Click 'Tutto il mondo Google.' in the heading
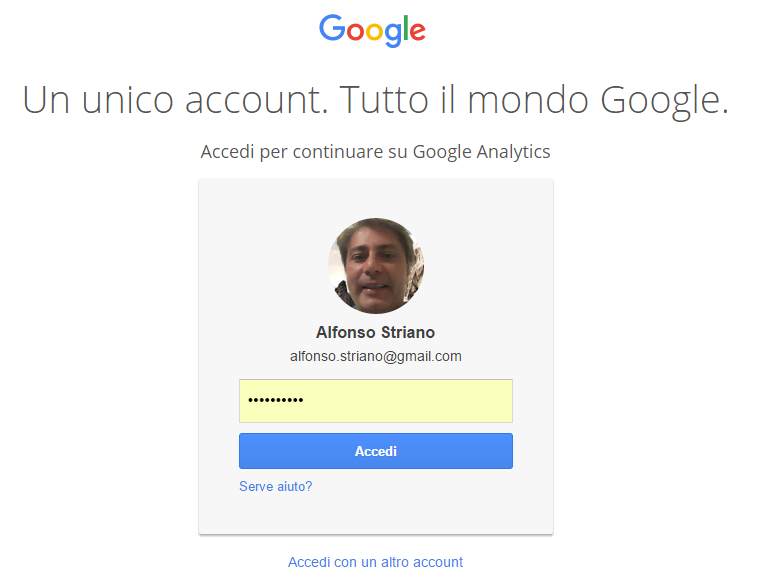 (x=534, y=101)
